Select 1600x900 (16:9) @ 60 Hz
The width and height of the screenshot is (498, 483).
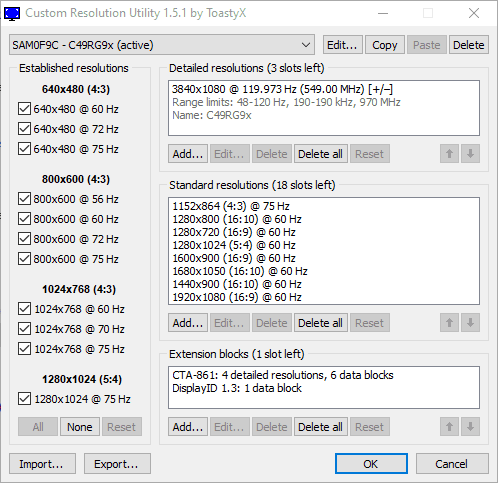point(324,258)
